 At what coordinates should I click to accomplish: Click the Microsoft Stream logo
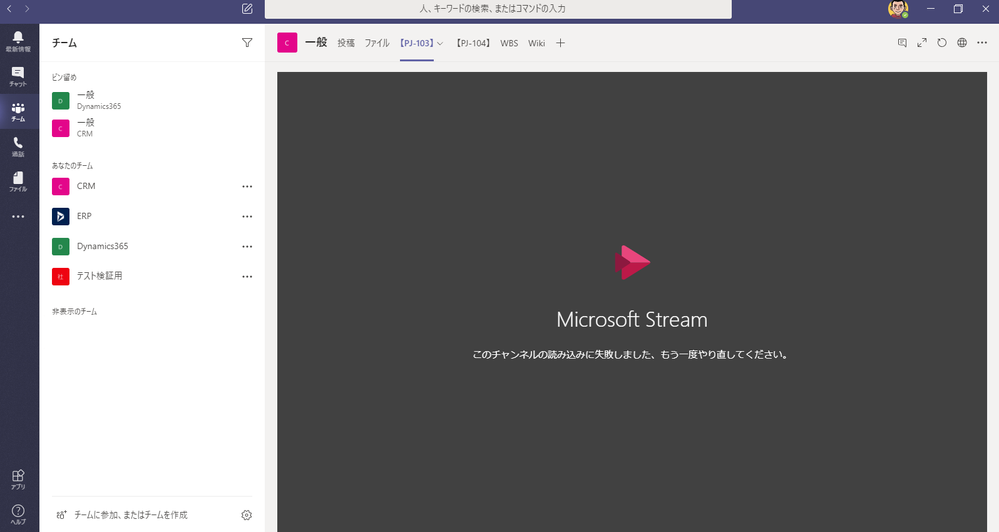[632, 262]
